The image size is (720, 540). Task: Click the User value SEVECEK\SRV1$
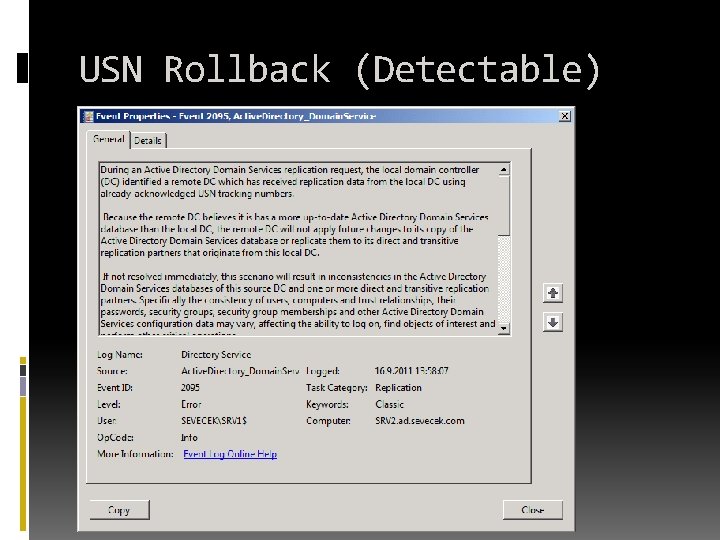214,421
